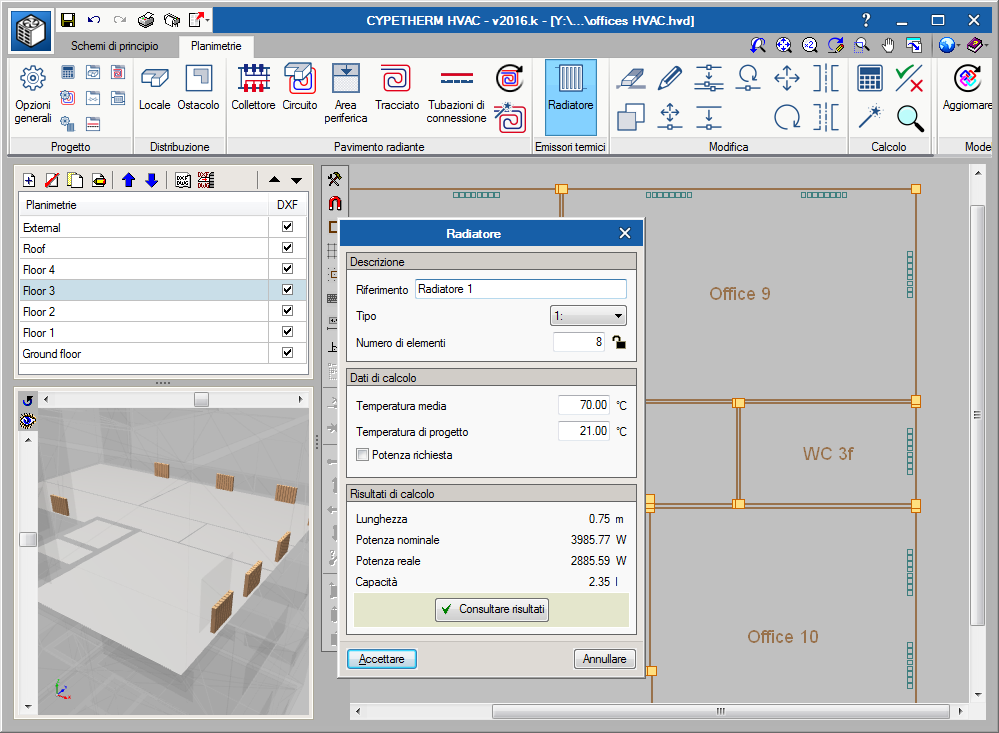
Task: Choose the Collettore tool
Action: coord(253,88)
